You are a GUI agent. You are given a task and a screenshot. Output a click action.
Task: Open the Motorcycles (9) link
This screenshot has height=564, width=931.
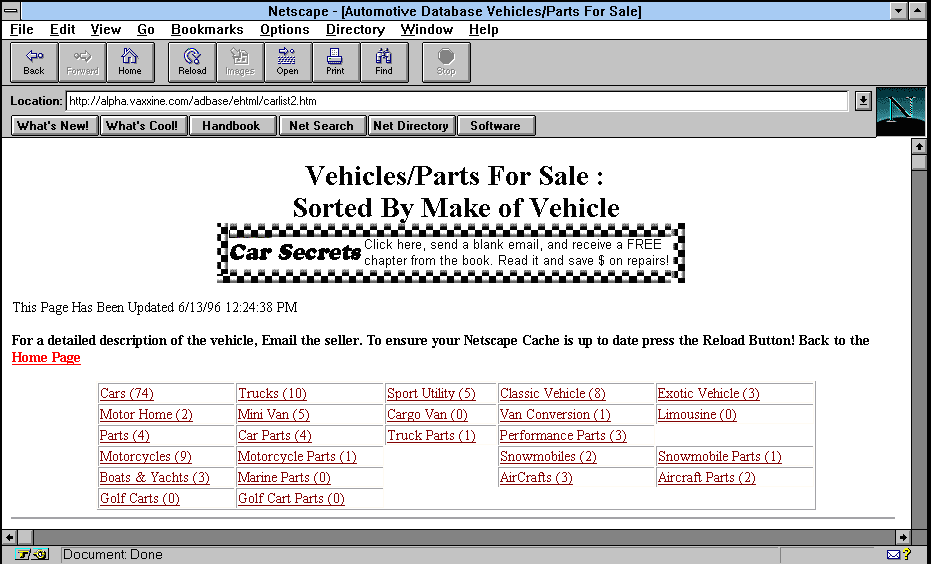145,457
